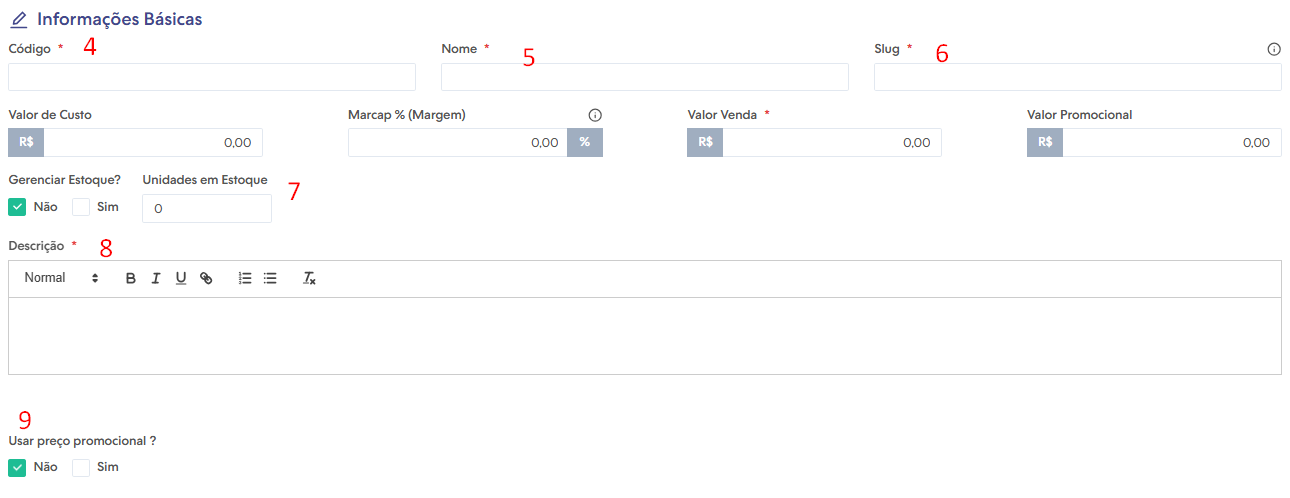Toggle 'Não' checkbox under Gerenciar Estoque

17,207
